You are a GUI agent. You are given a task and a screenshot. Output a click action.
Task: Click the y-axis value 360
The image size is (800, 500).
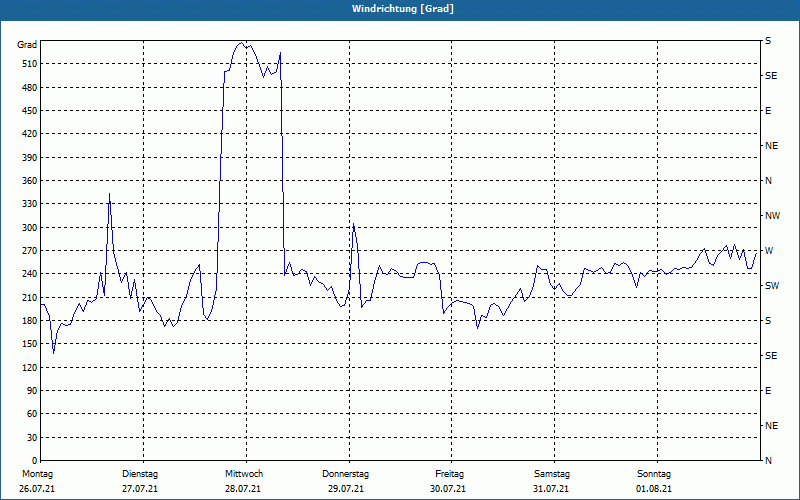tap(30, 181)
